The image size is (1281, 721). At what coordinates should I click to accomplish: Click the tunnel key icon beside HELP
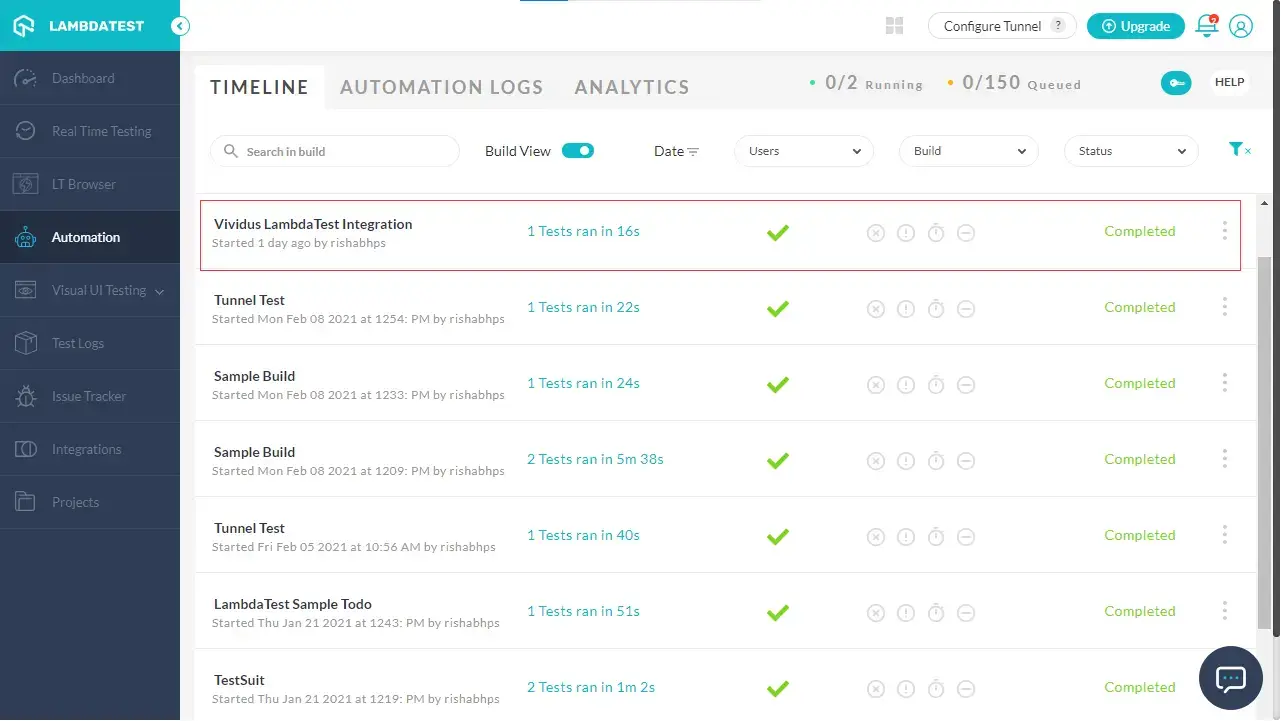[x=1176, y=83]
